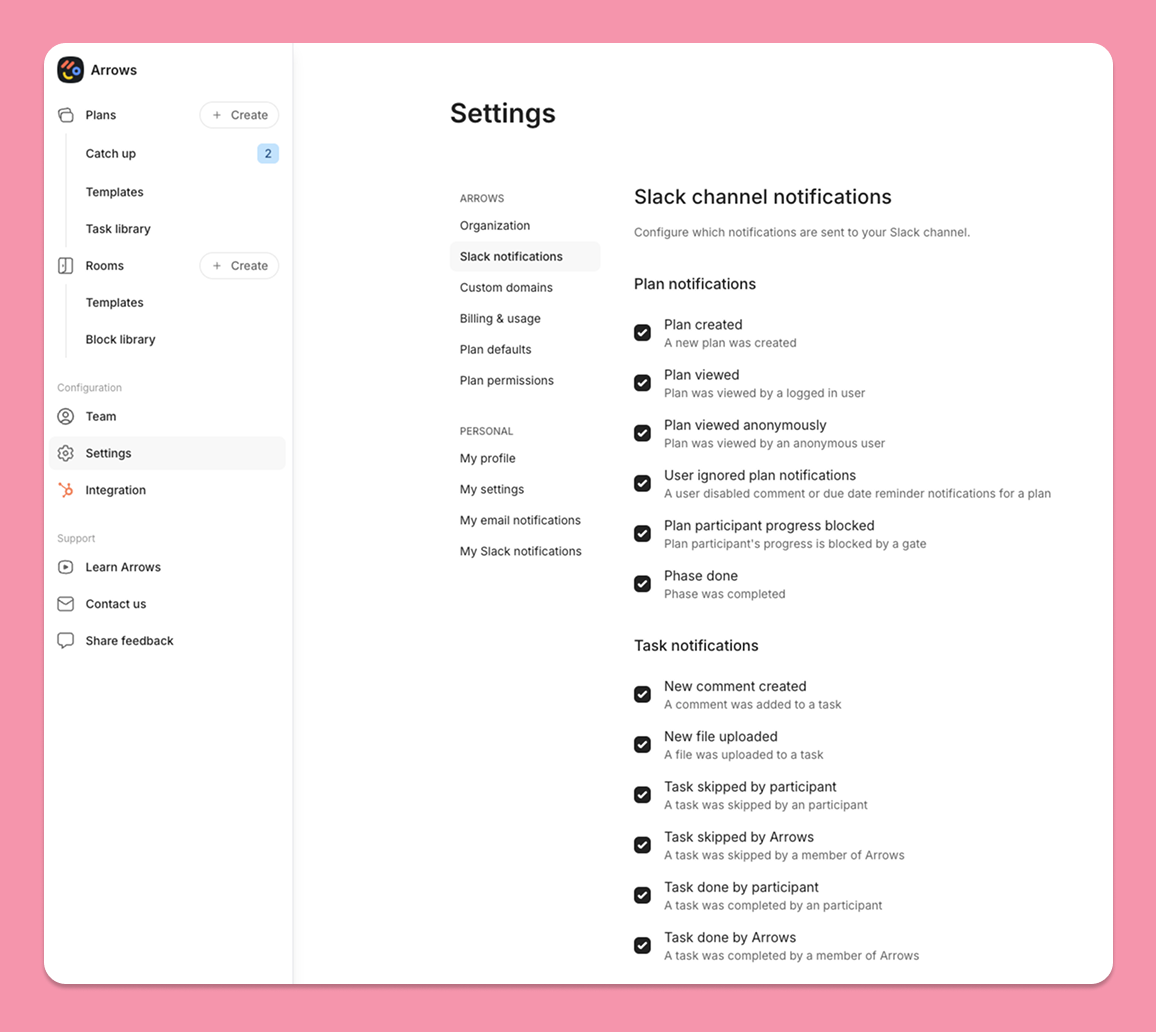This screenshot has height=1032, width=1156.
Task: Click the Rooms door icon
Action: tap(66, 265)
